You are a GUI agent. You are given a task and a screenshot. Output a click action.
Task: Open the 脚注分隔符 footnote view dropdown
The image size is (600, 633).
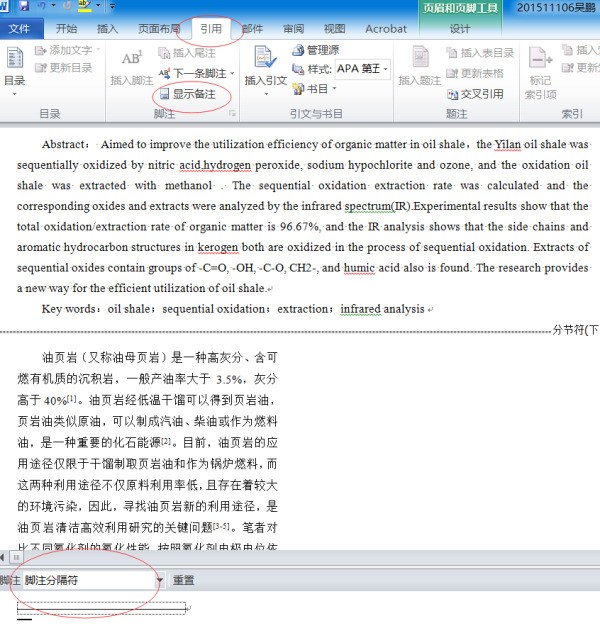159,581
